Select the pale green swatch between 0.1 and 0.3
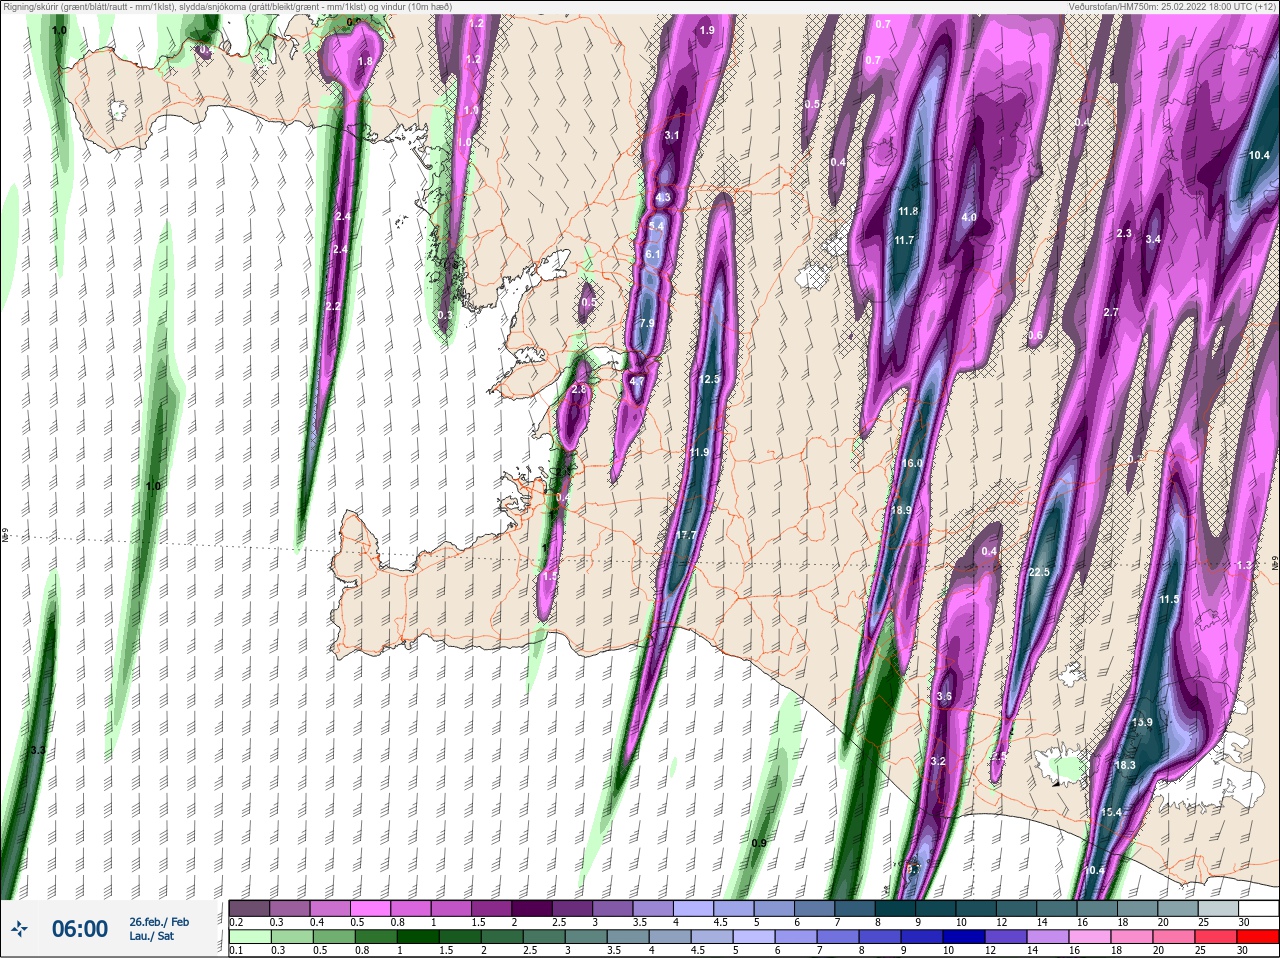 point(250,938)
